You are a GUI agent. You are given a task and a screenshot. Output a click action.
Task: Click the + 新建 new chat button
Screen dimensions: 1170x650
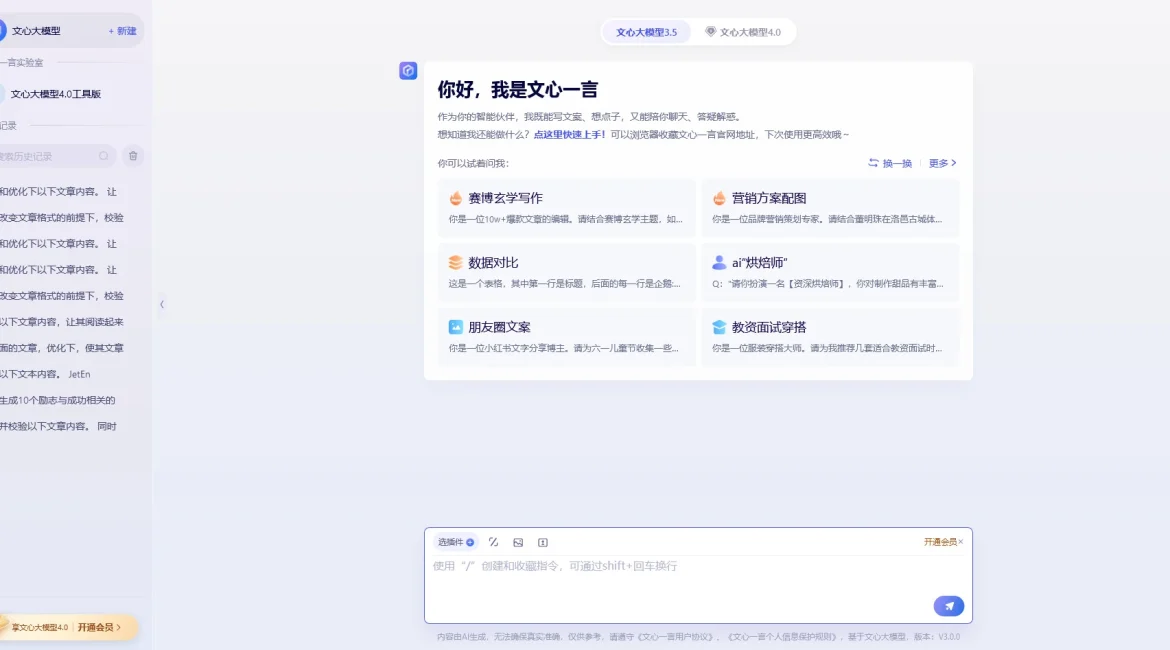[122, 31]
